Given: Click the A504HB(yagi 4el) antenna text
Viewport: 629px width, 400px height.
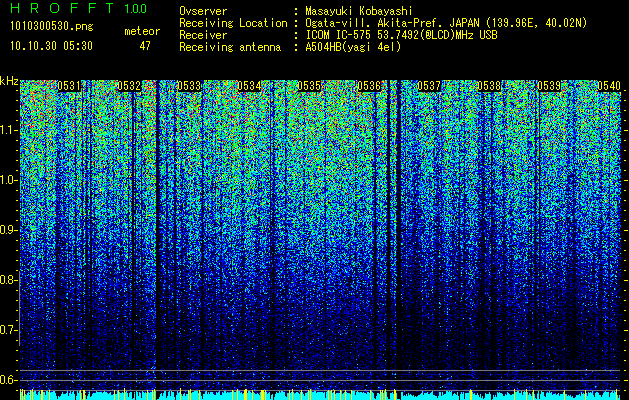Looking at the screenshot, I should [353, 47].
